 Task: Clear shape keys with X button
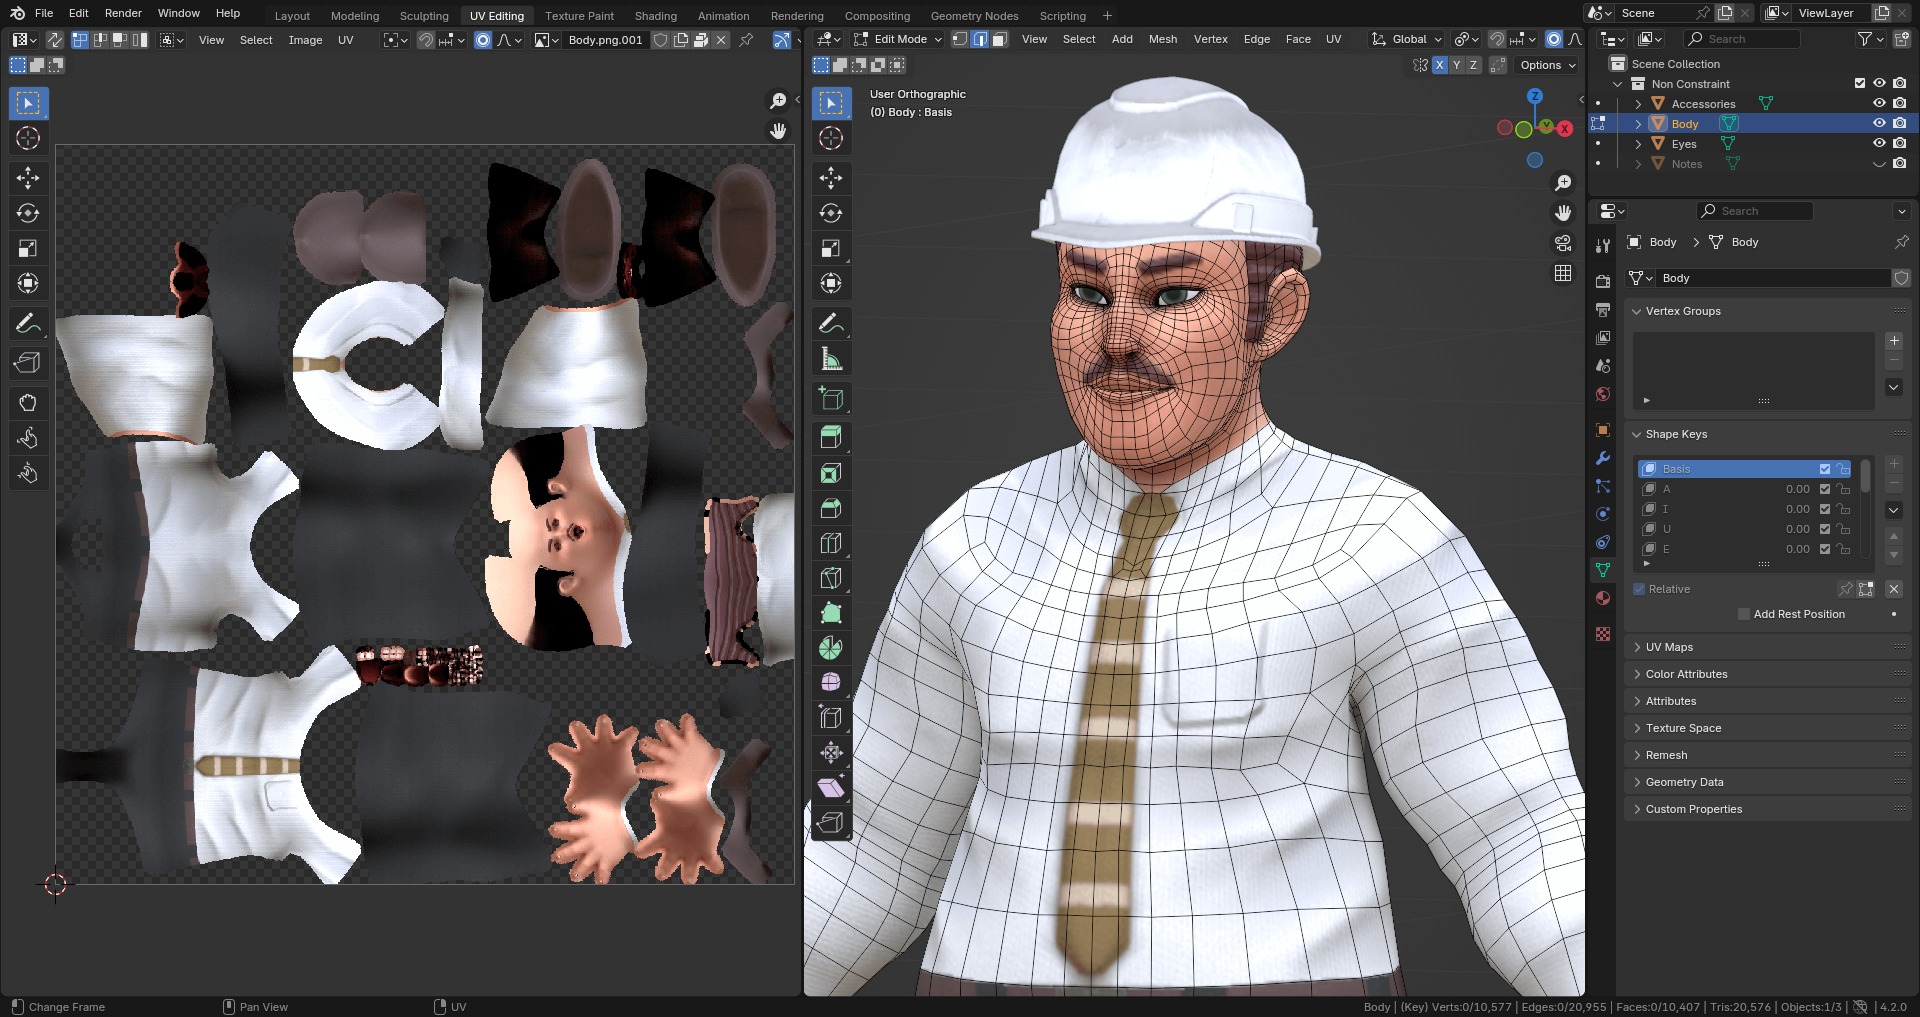1893,589
